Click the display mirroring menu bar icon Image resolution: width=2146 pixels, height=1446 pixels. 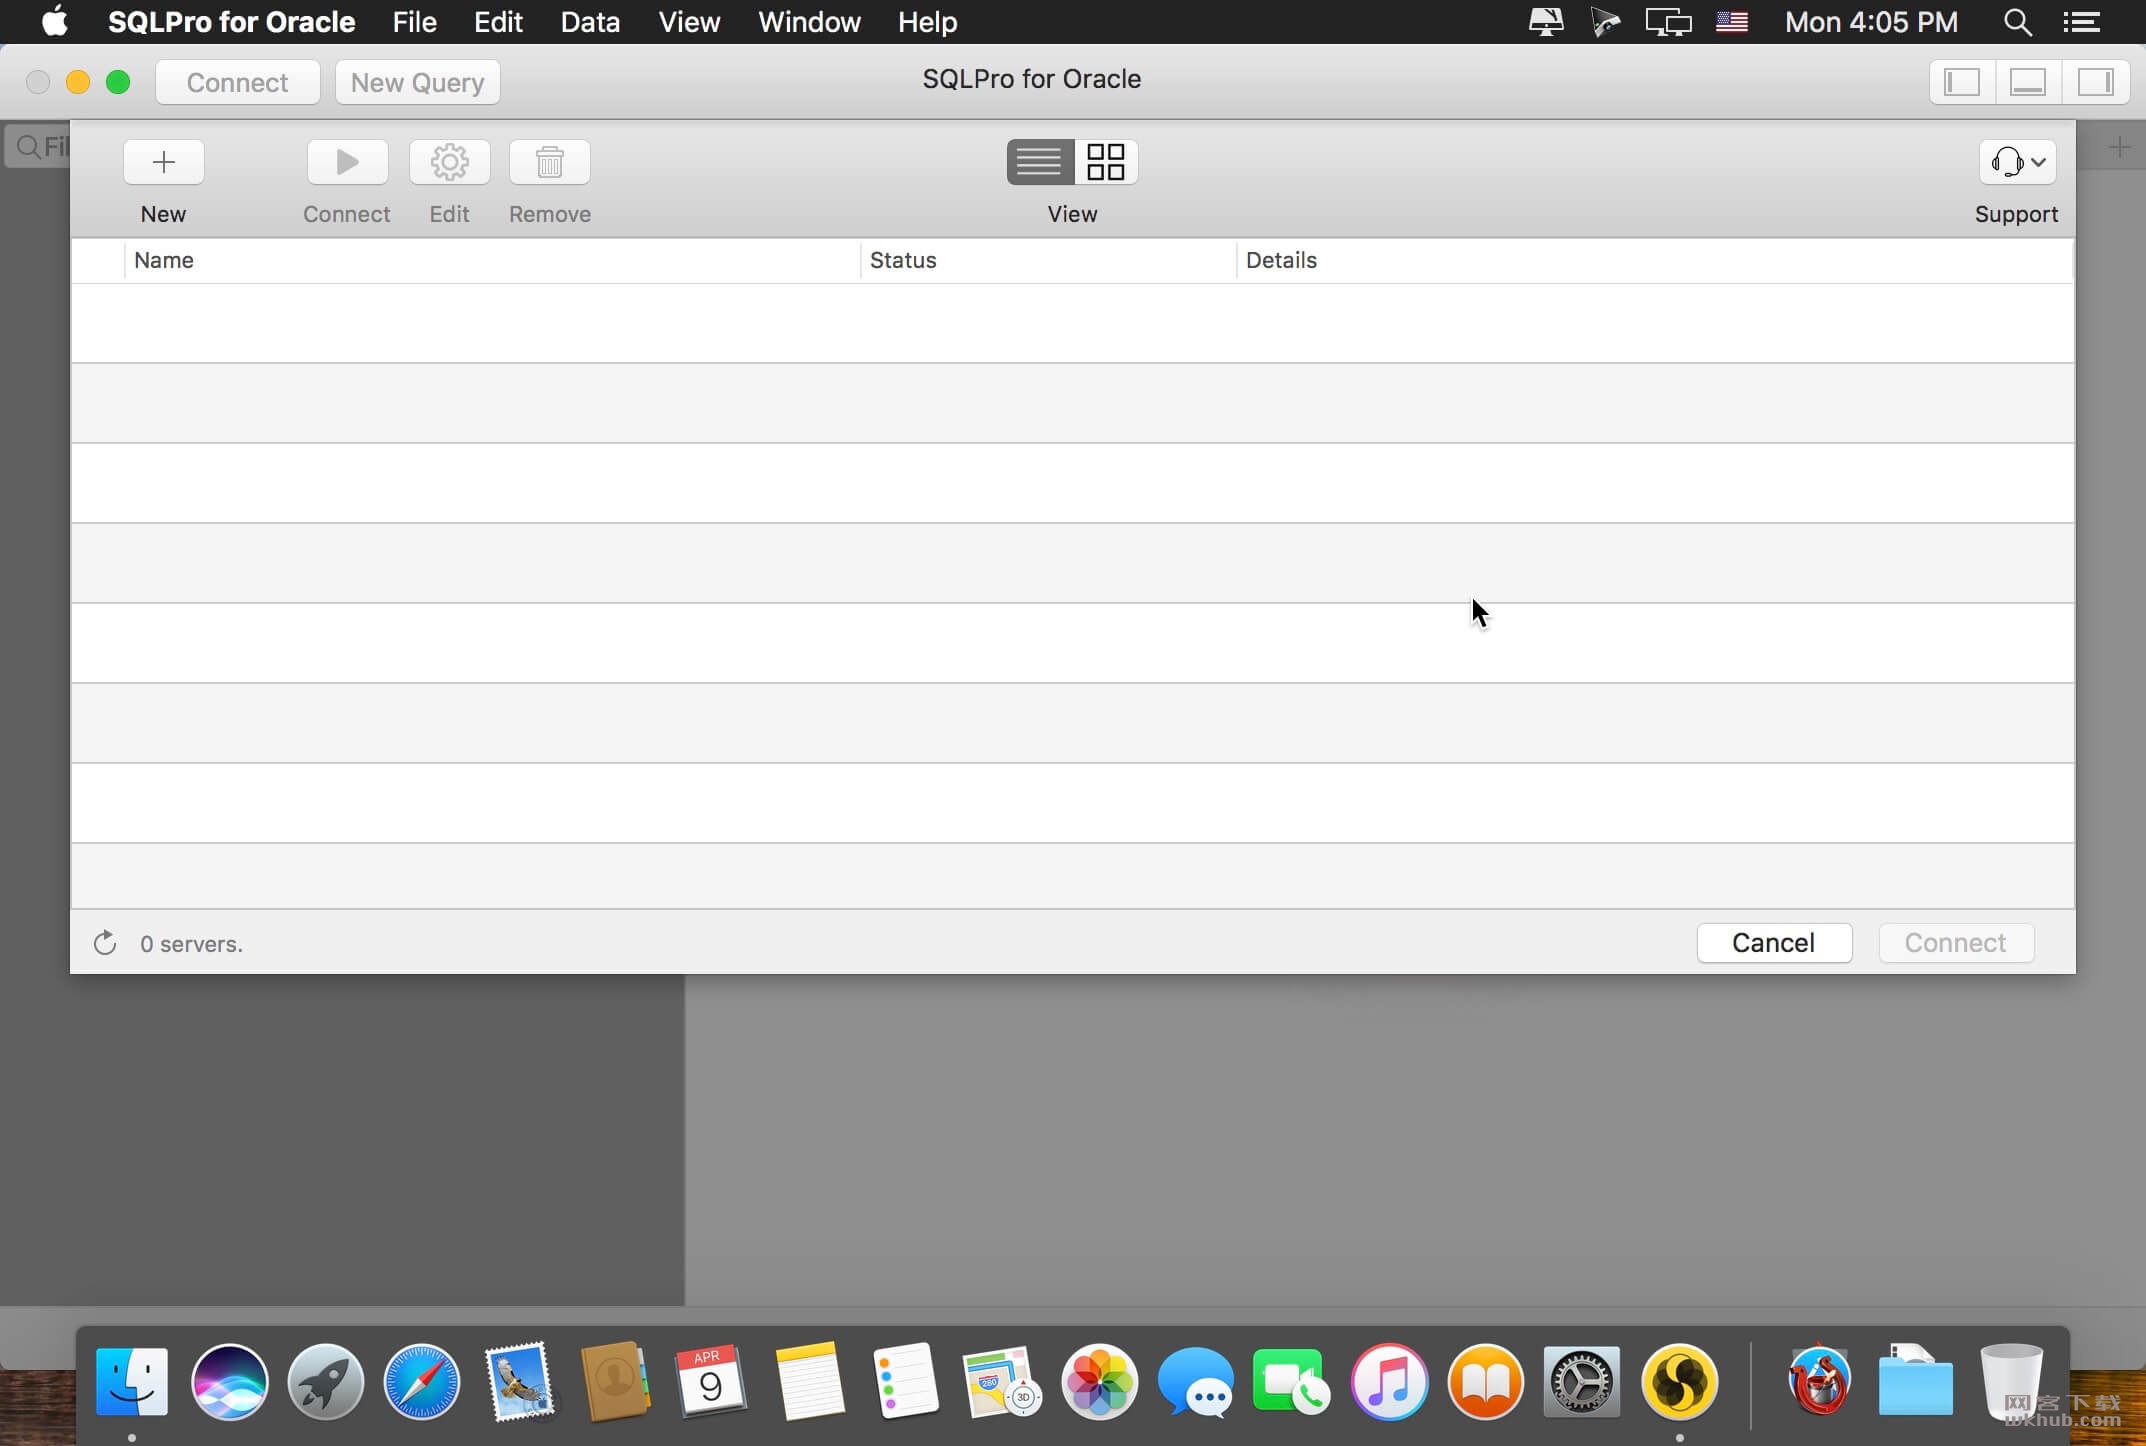1668,22
